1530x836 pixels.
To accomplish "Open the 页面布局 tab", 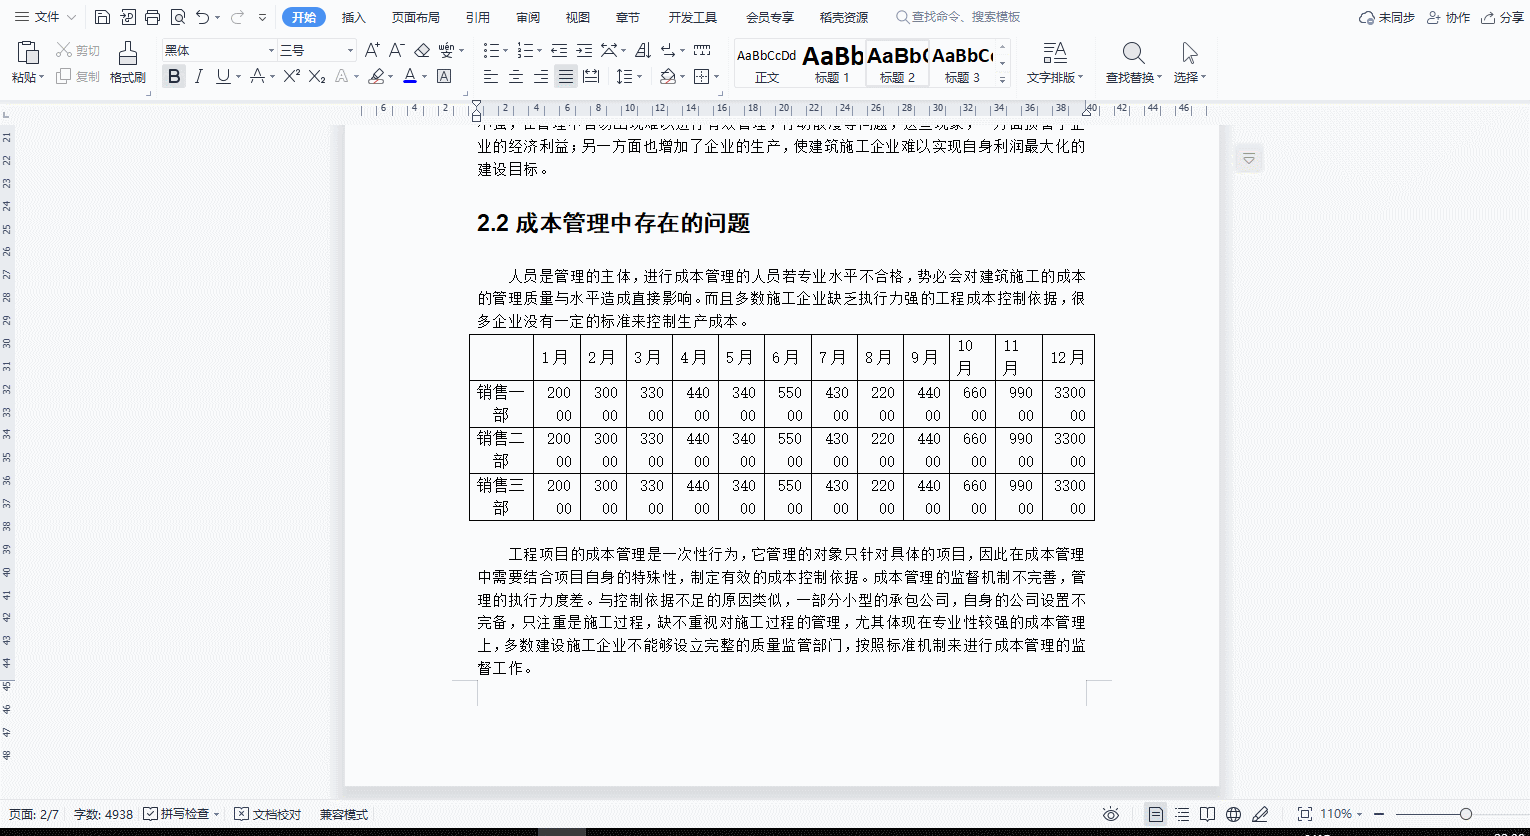I will pos(415,17).
